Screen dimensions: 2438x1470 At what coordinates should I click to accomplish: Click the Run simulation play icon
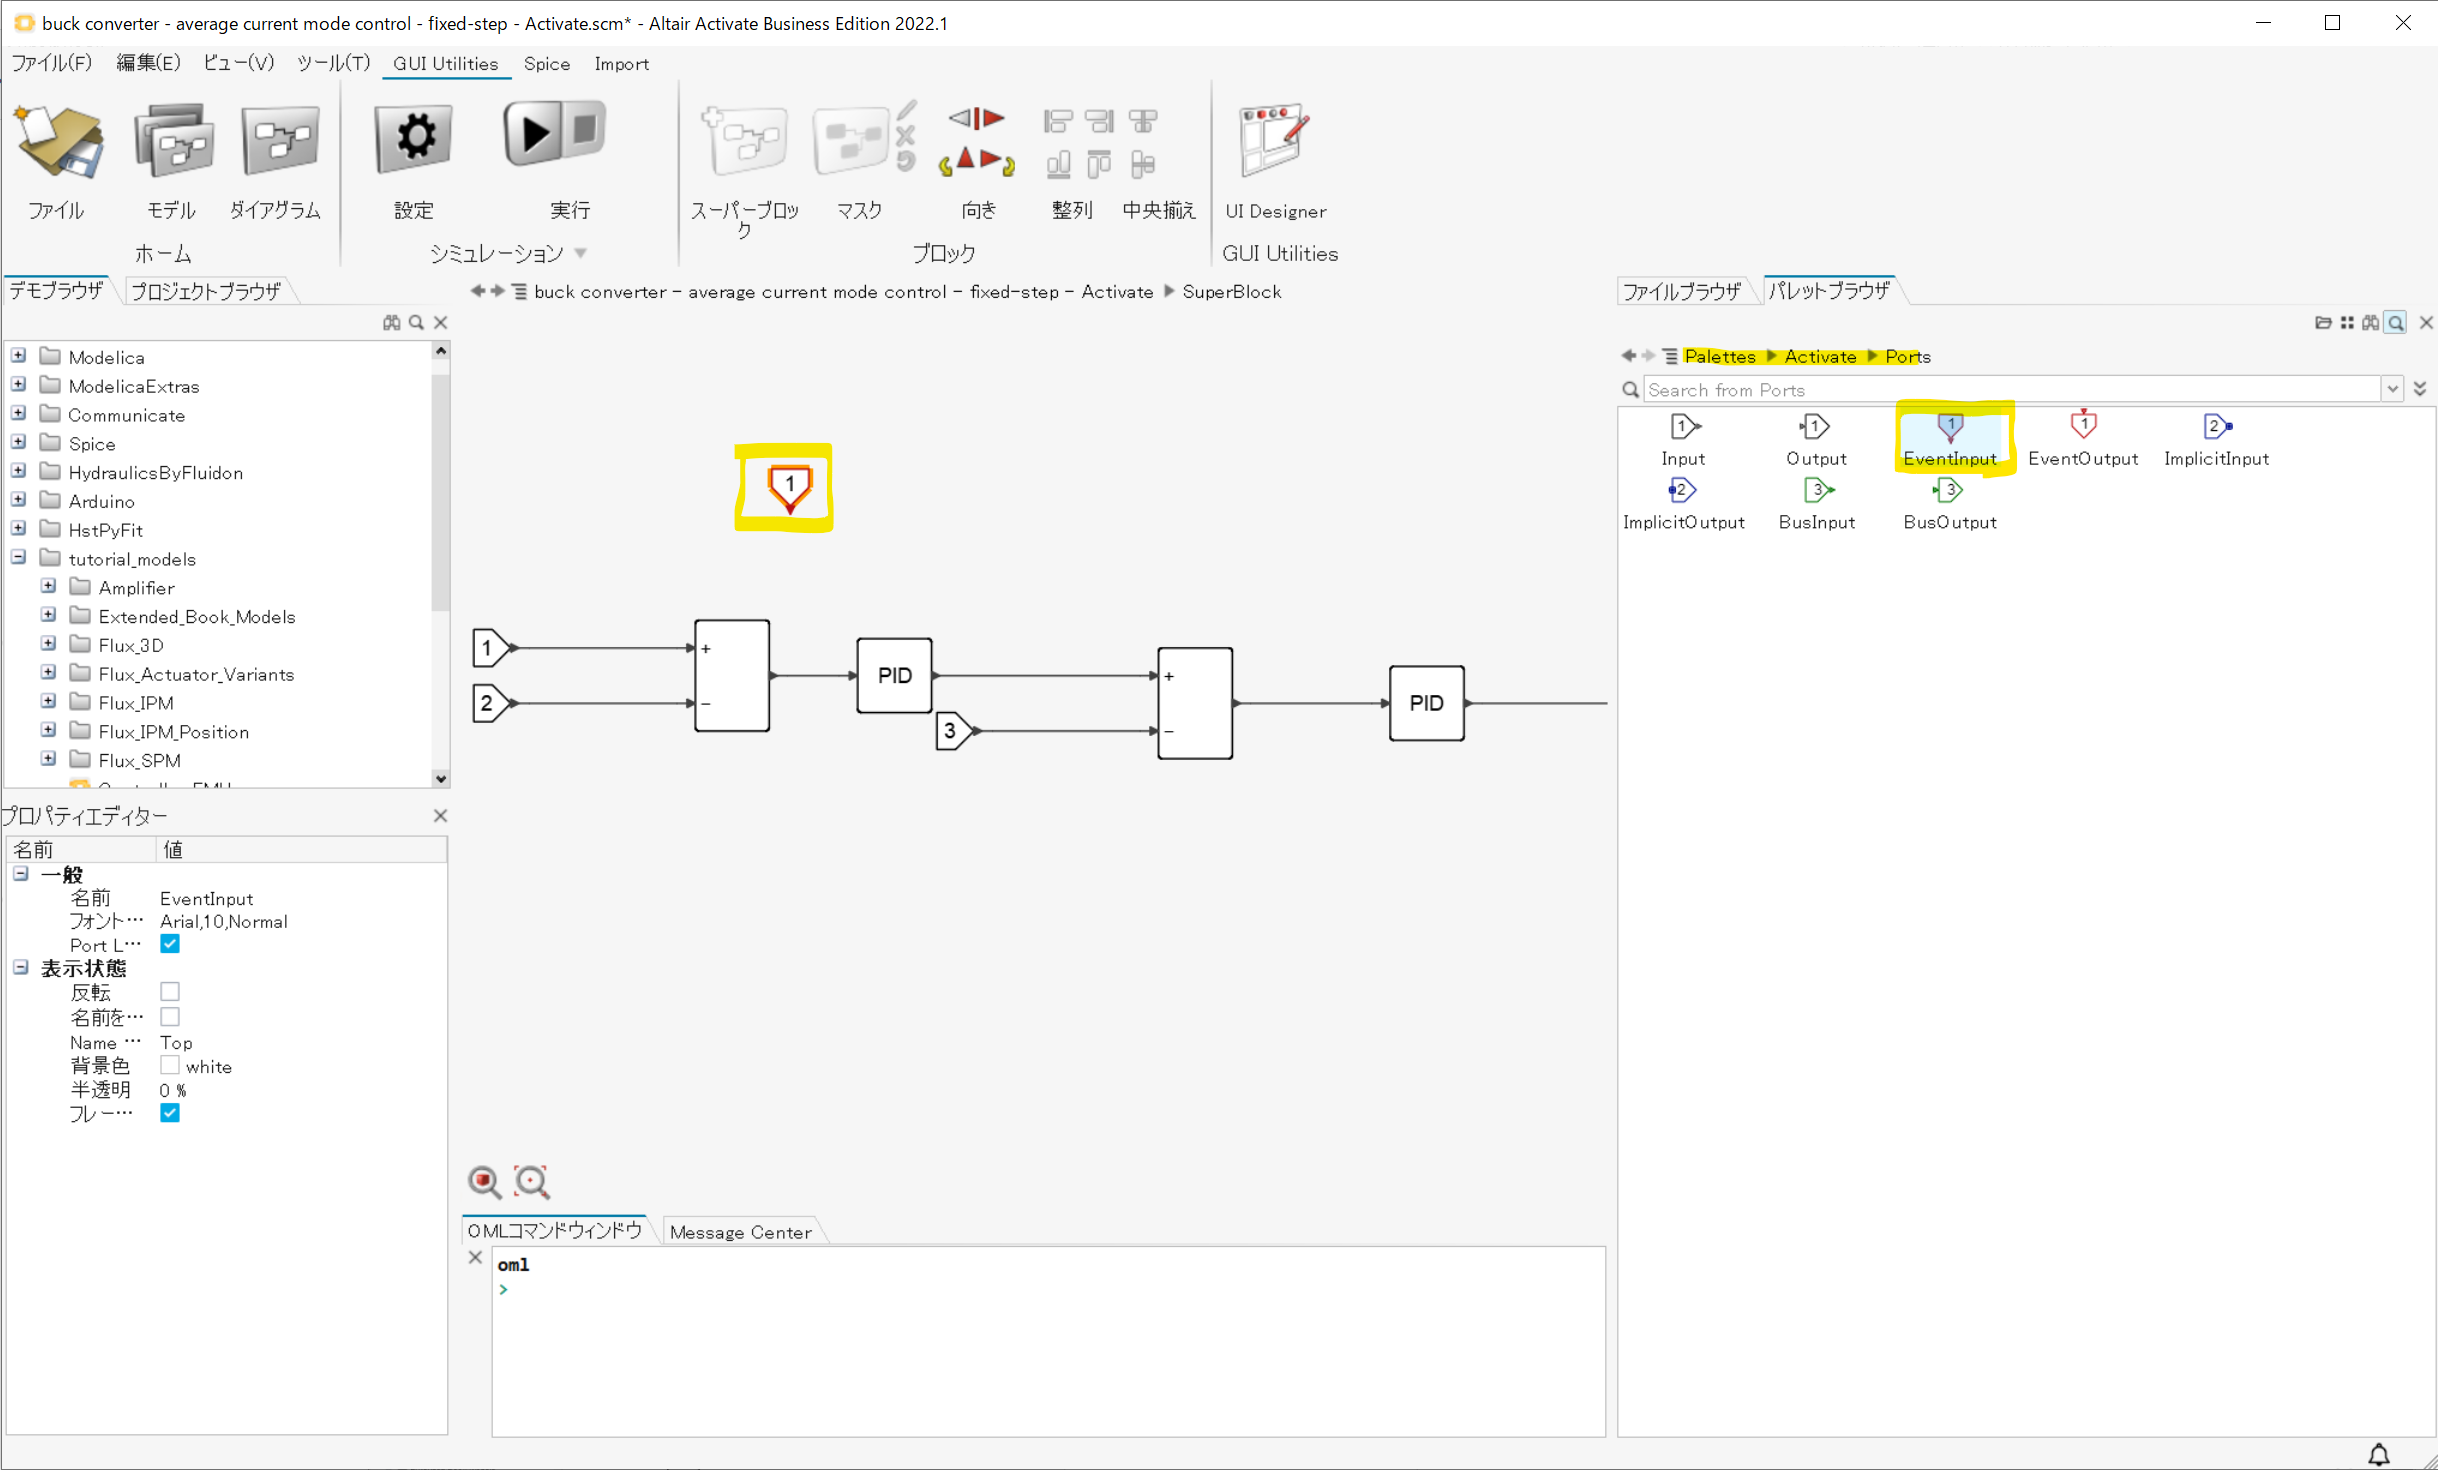(533, 135)
